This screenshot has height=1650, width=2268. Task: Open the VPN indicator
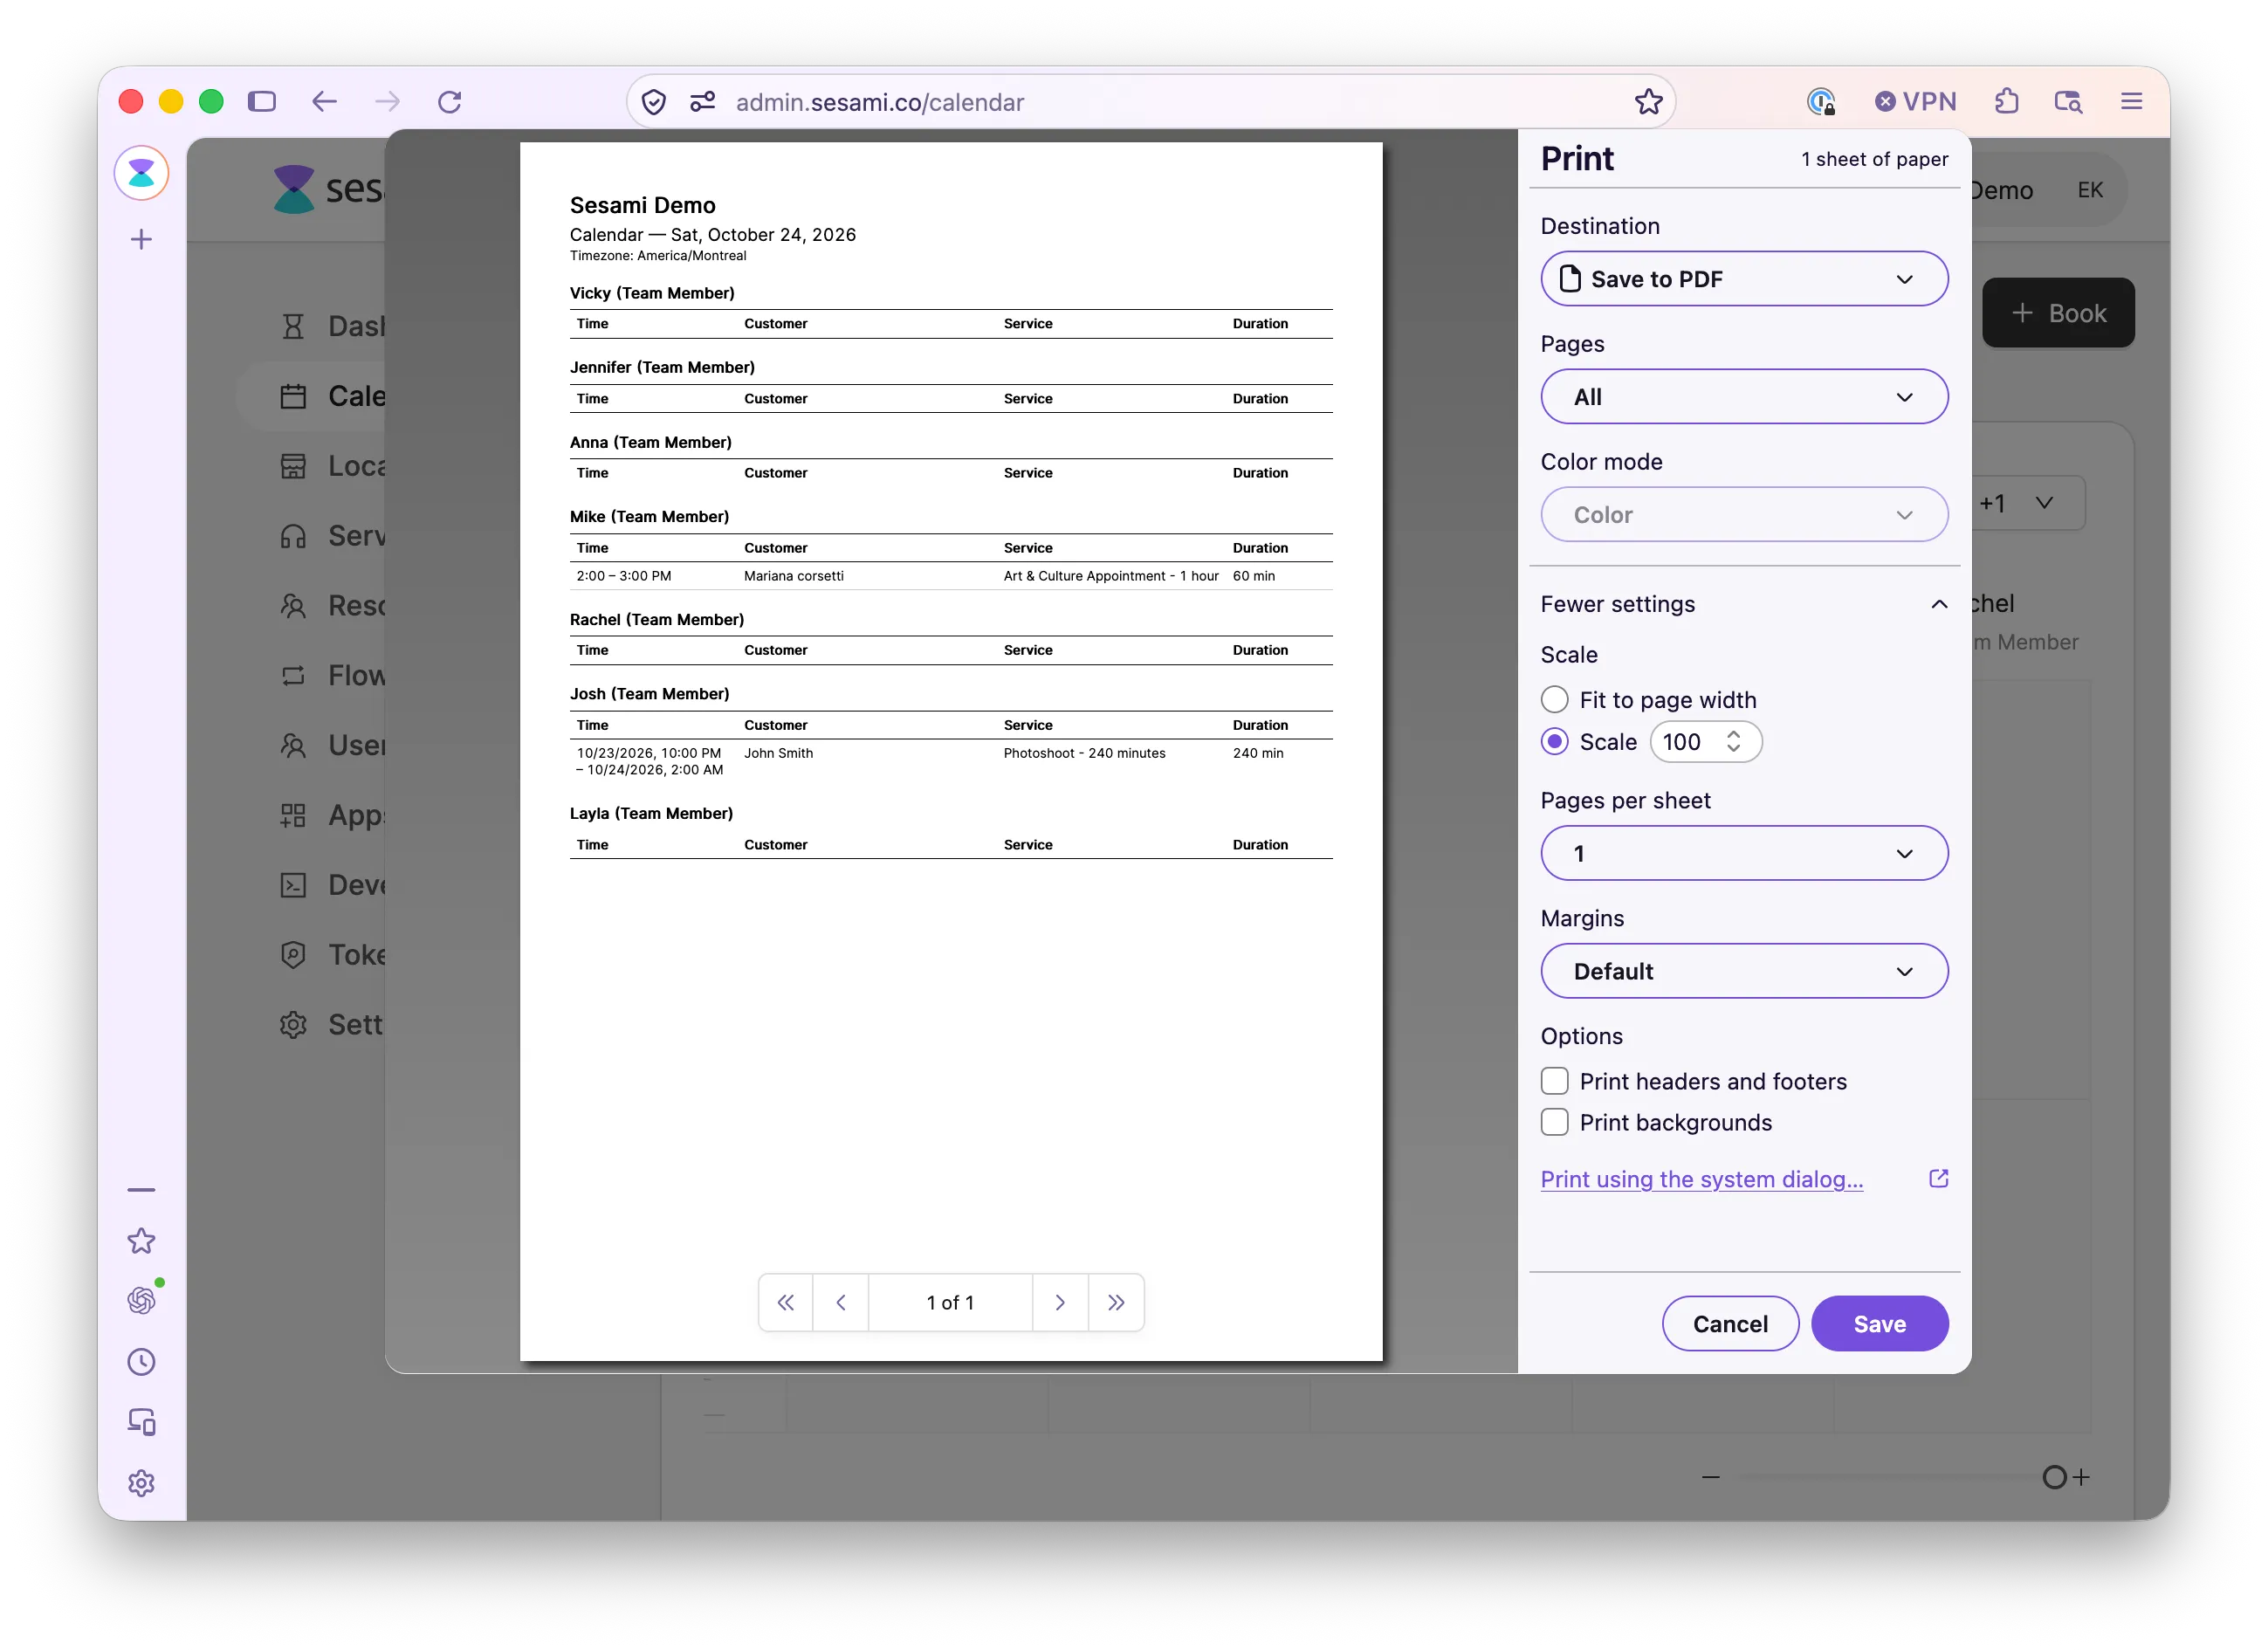click(1915, 101)
